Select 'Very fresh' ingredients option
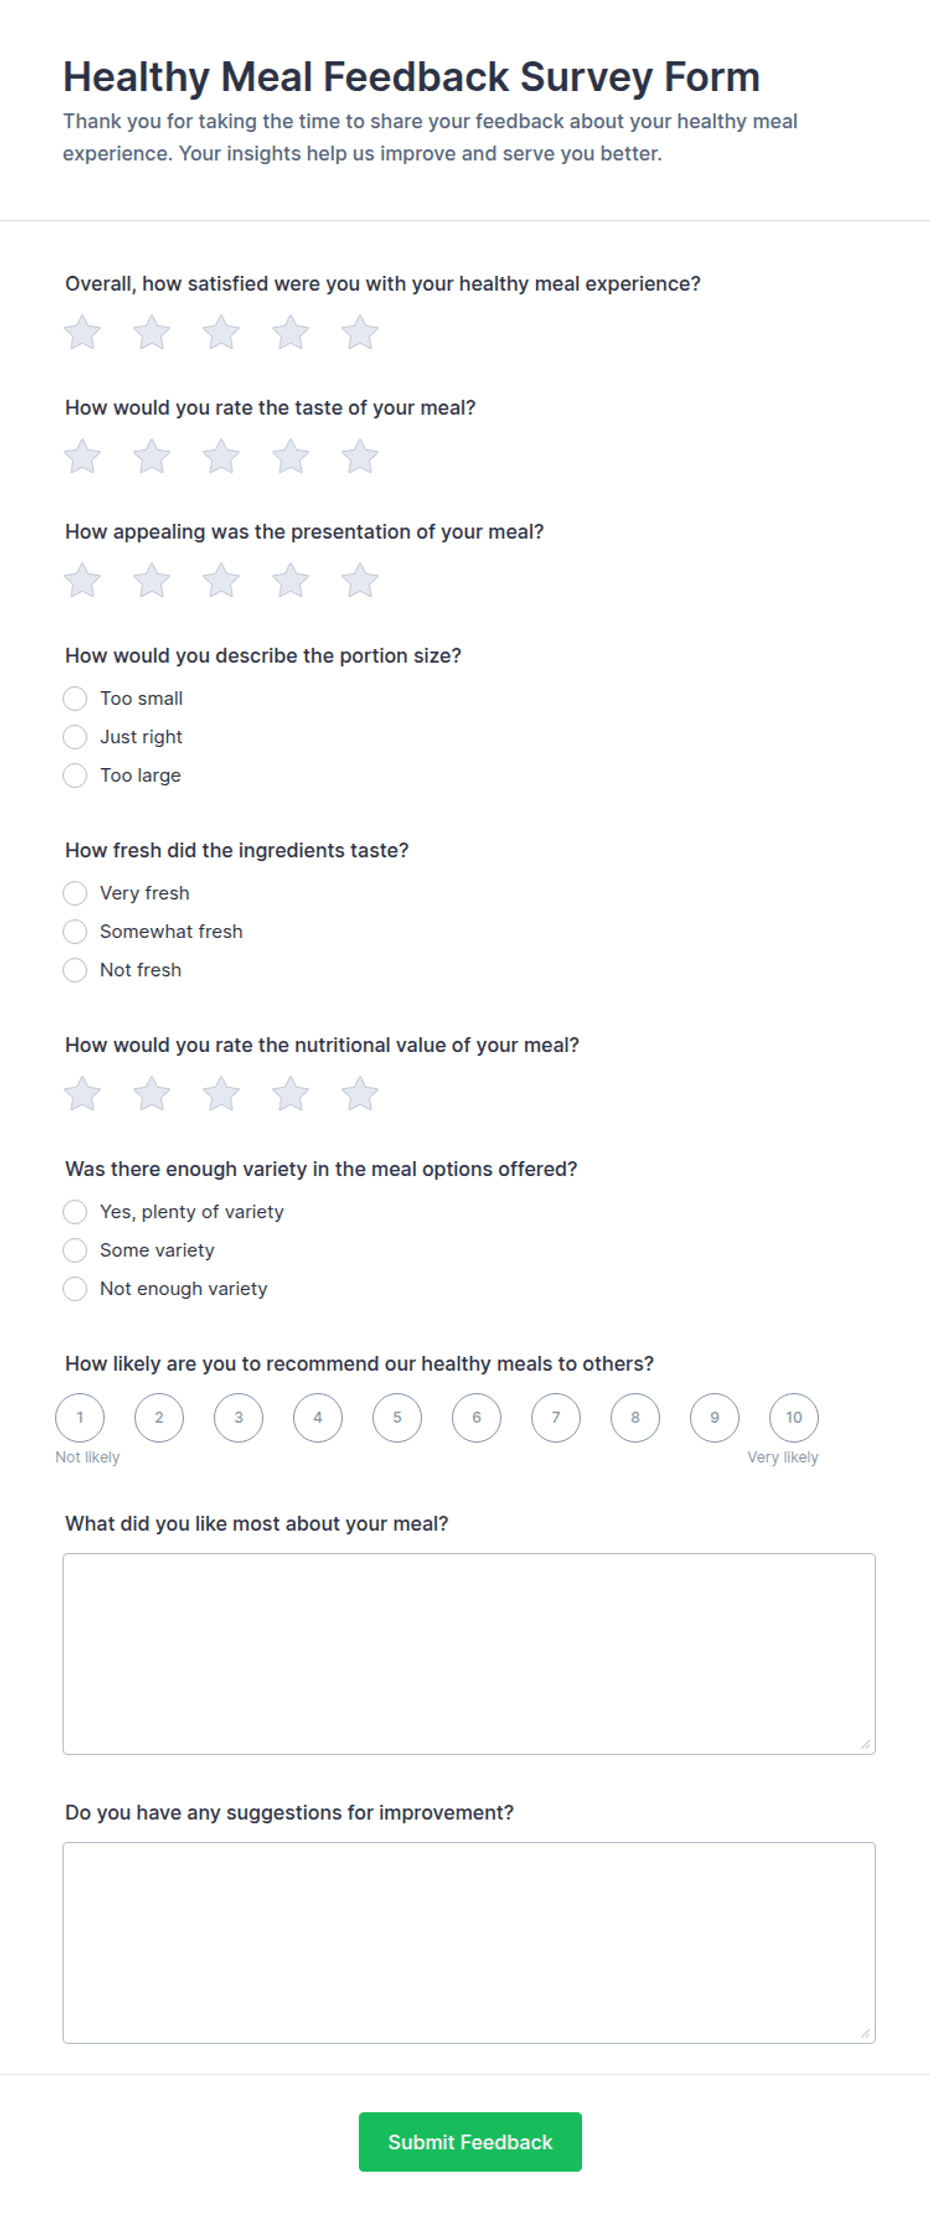Viewport: 930px width, 2221px height. pos(75,893)
